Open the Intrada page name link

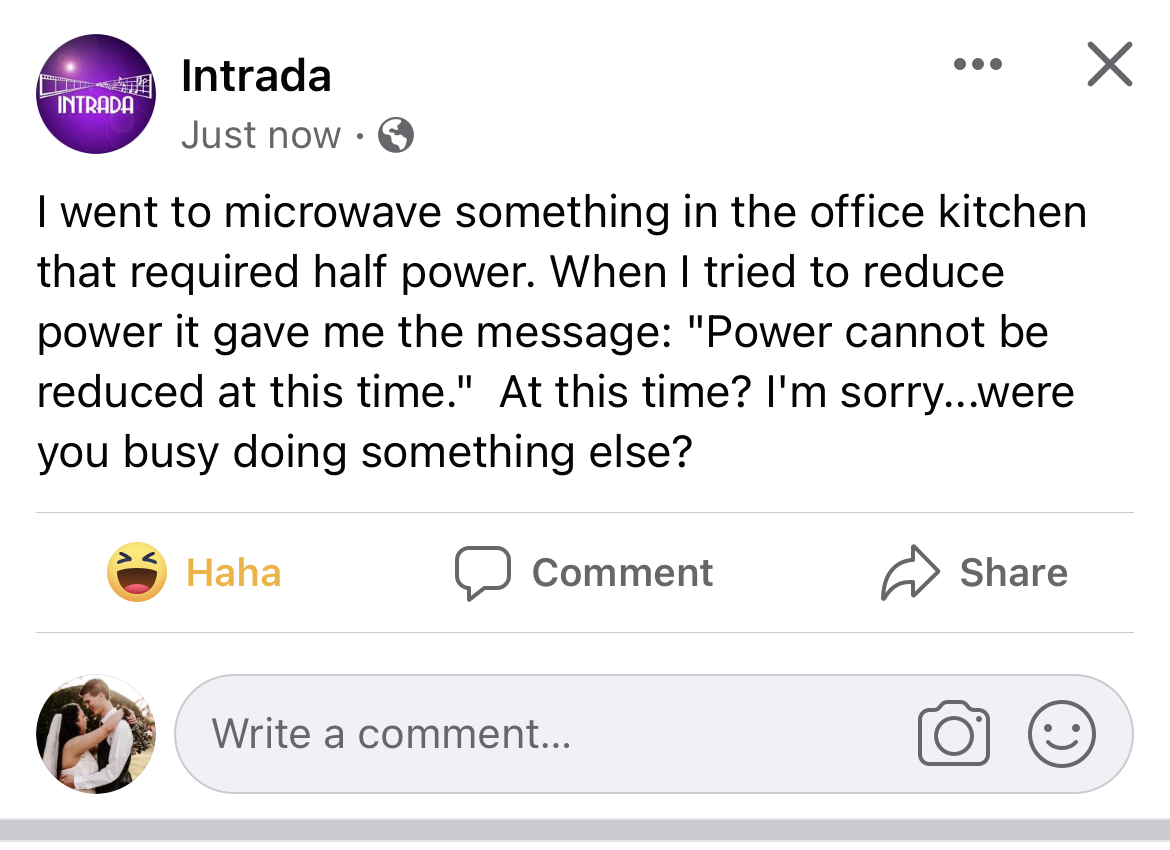(x=256, y=77)
